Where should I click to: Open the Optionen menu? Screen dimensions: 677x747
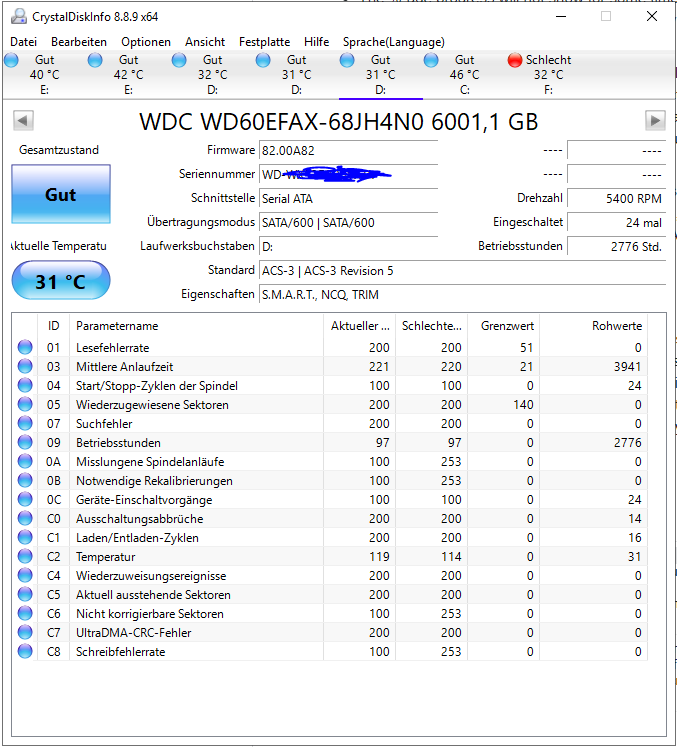[146, 42]
